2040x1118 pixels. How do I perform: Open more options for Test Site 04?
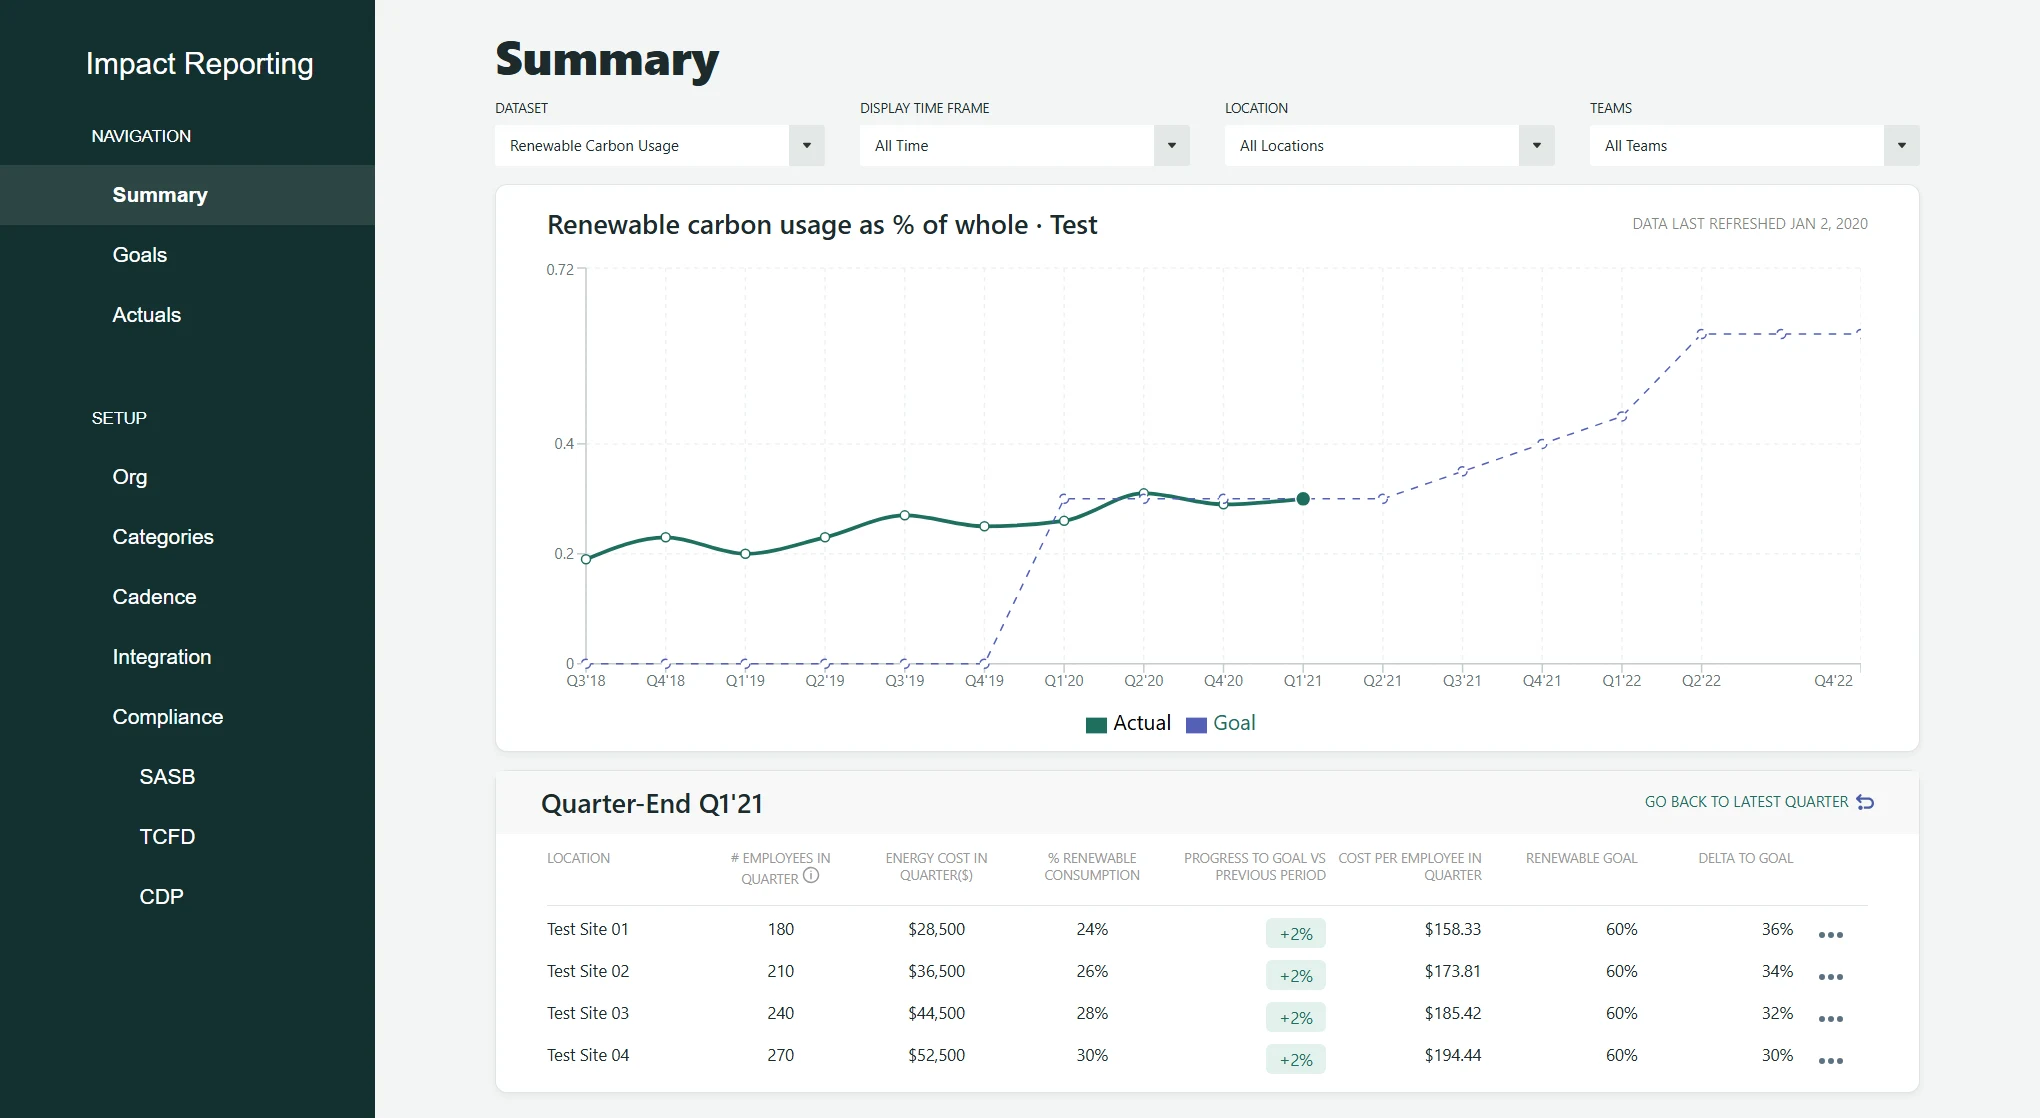tap(1831, 1061)
